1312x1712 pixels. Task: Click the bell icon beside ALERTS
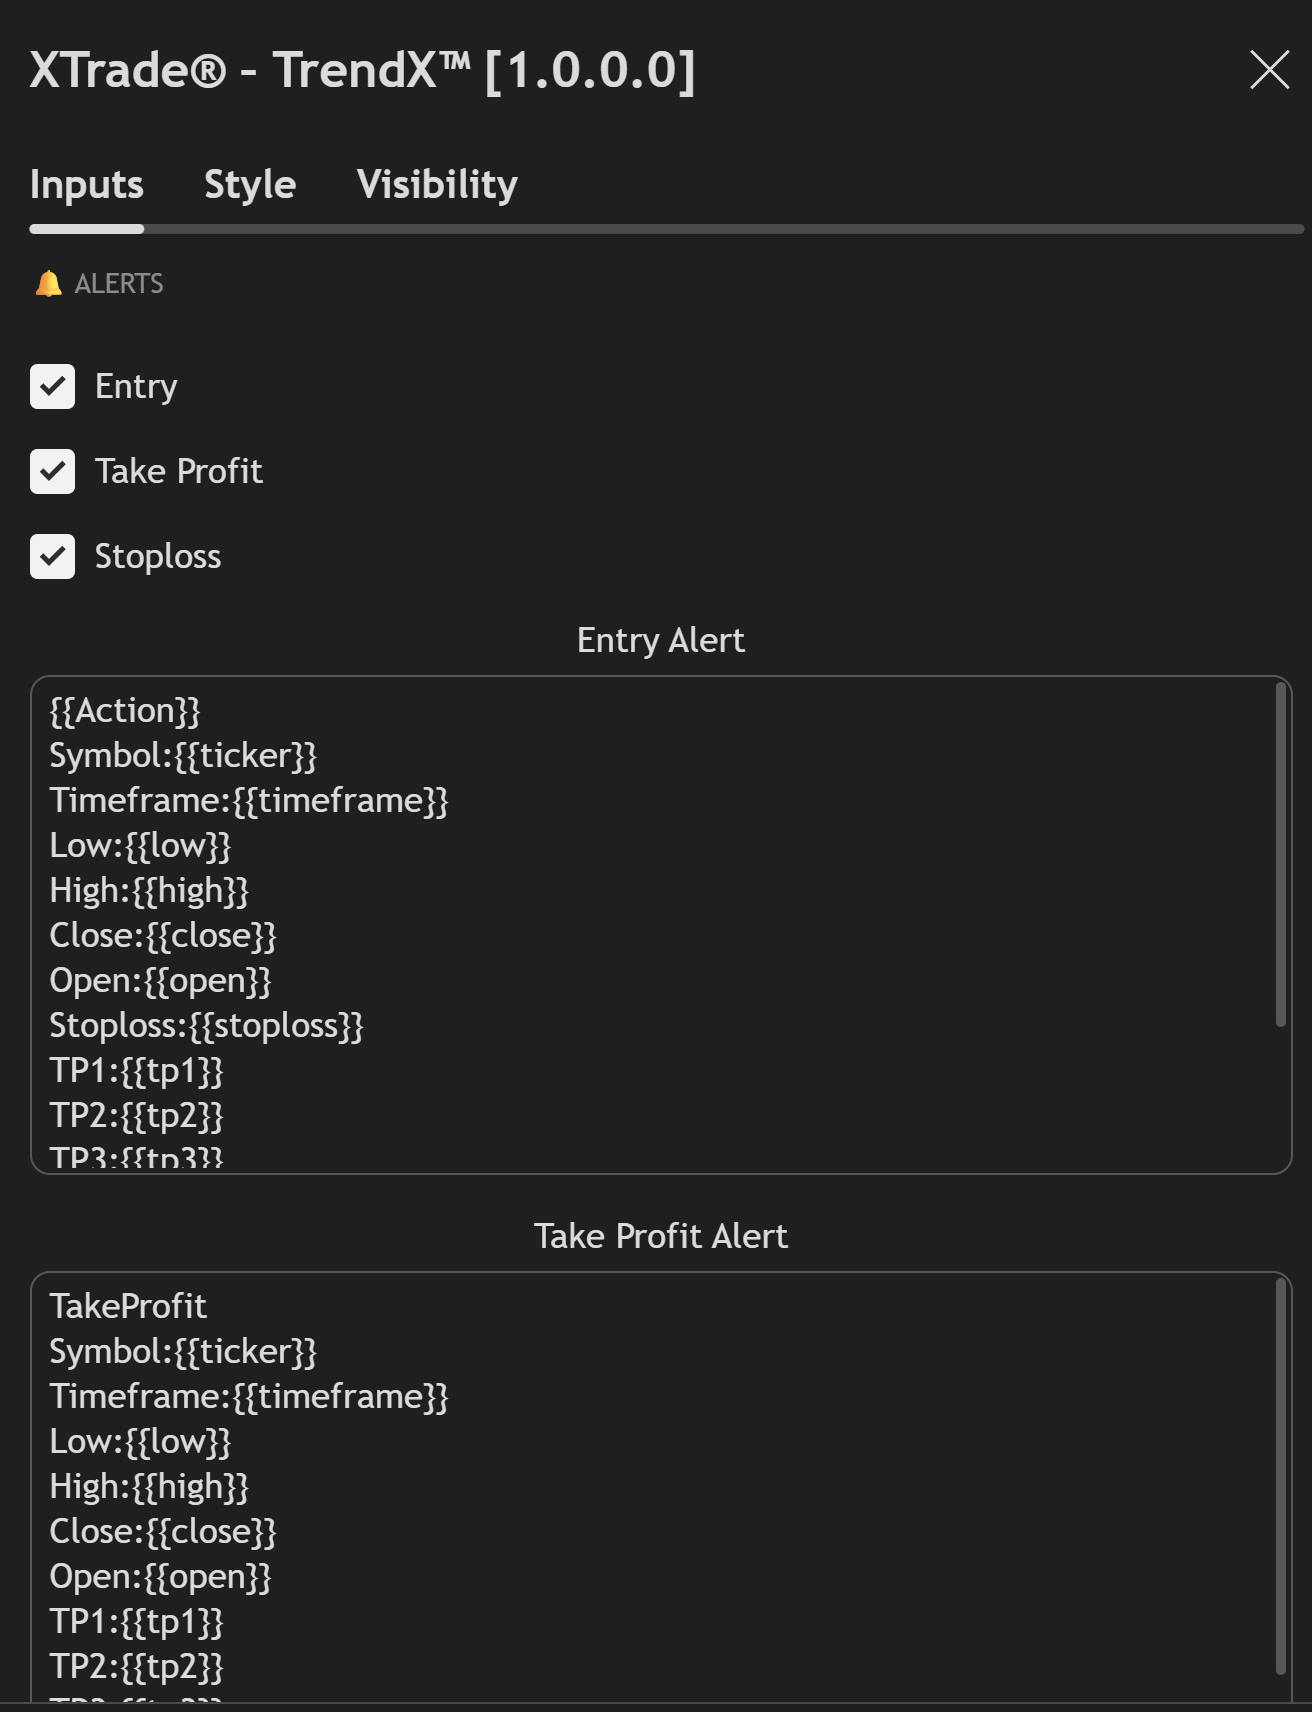48,284
